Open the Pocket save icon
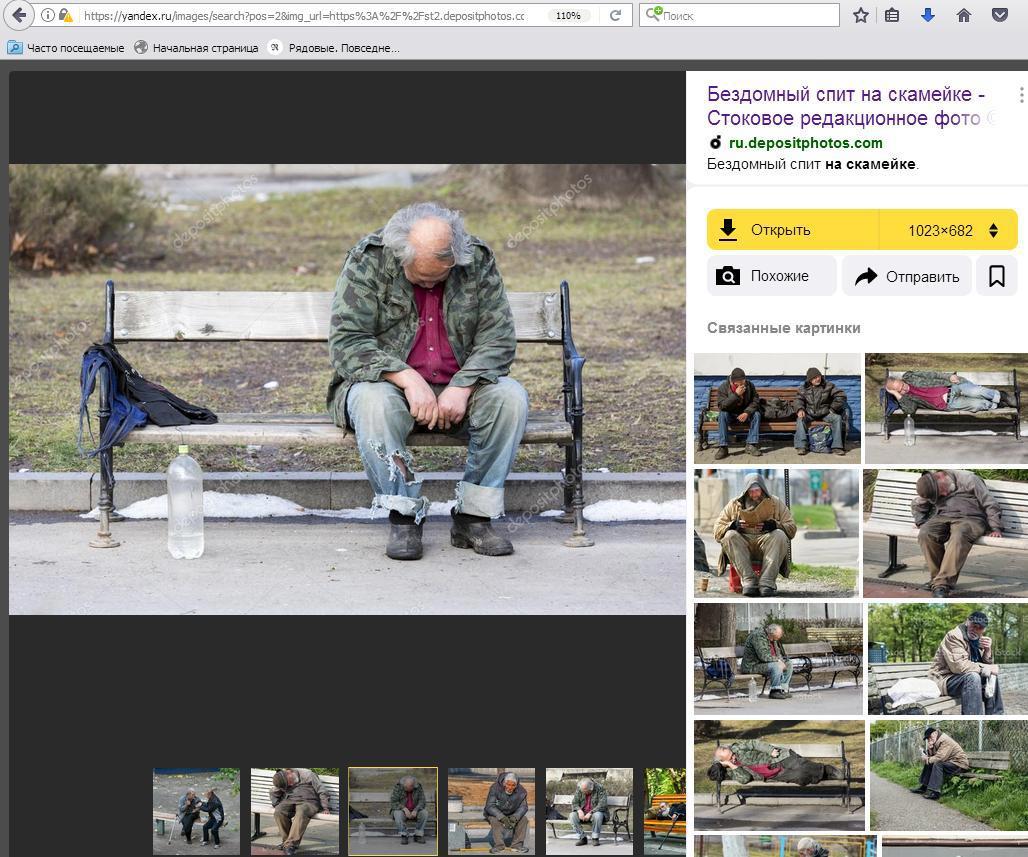 click(999, 15)
